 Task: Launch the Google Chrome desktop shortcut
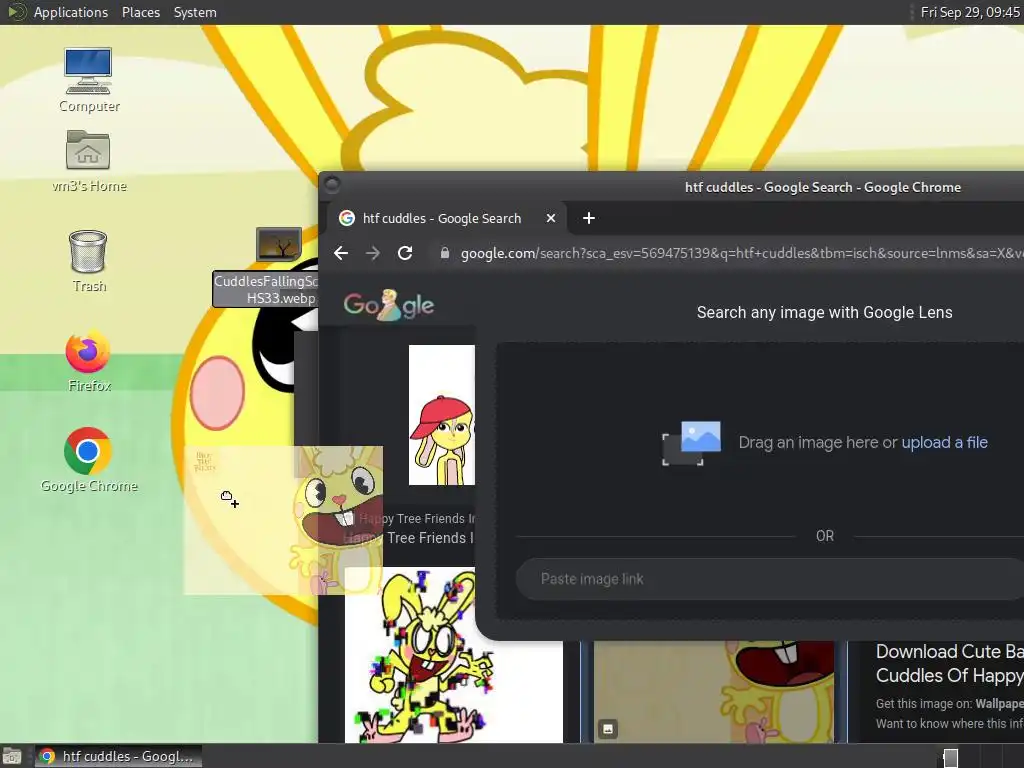pos(88,460)
